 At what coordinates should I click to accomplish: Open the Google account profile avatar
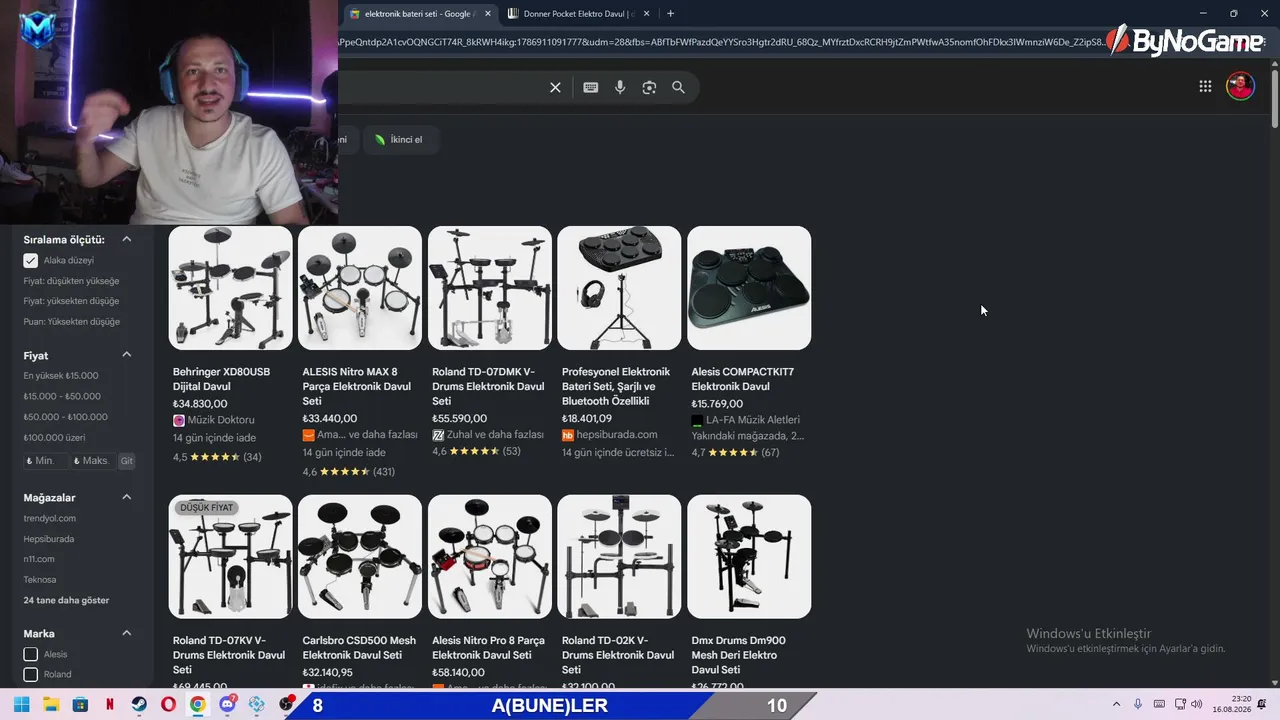(x=1240, y=86)
